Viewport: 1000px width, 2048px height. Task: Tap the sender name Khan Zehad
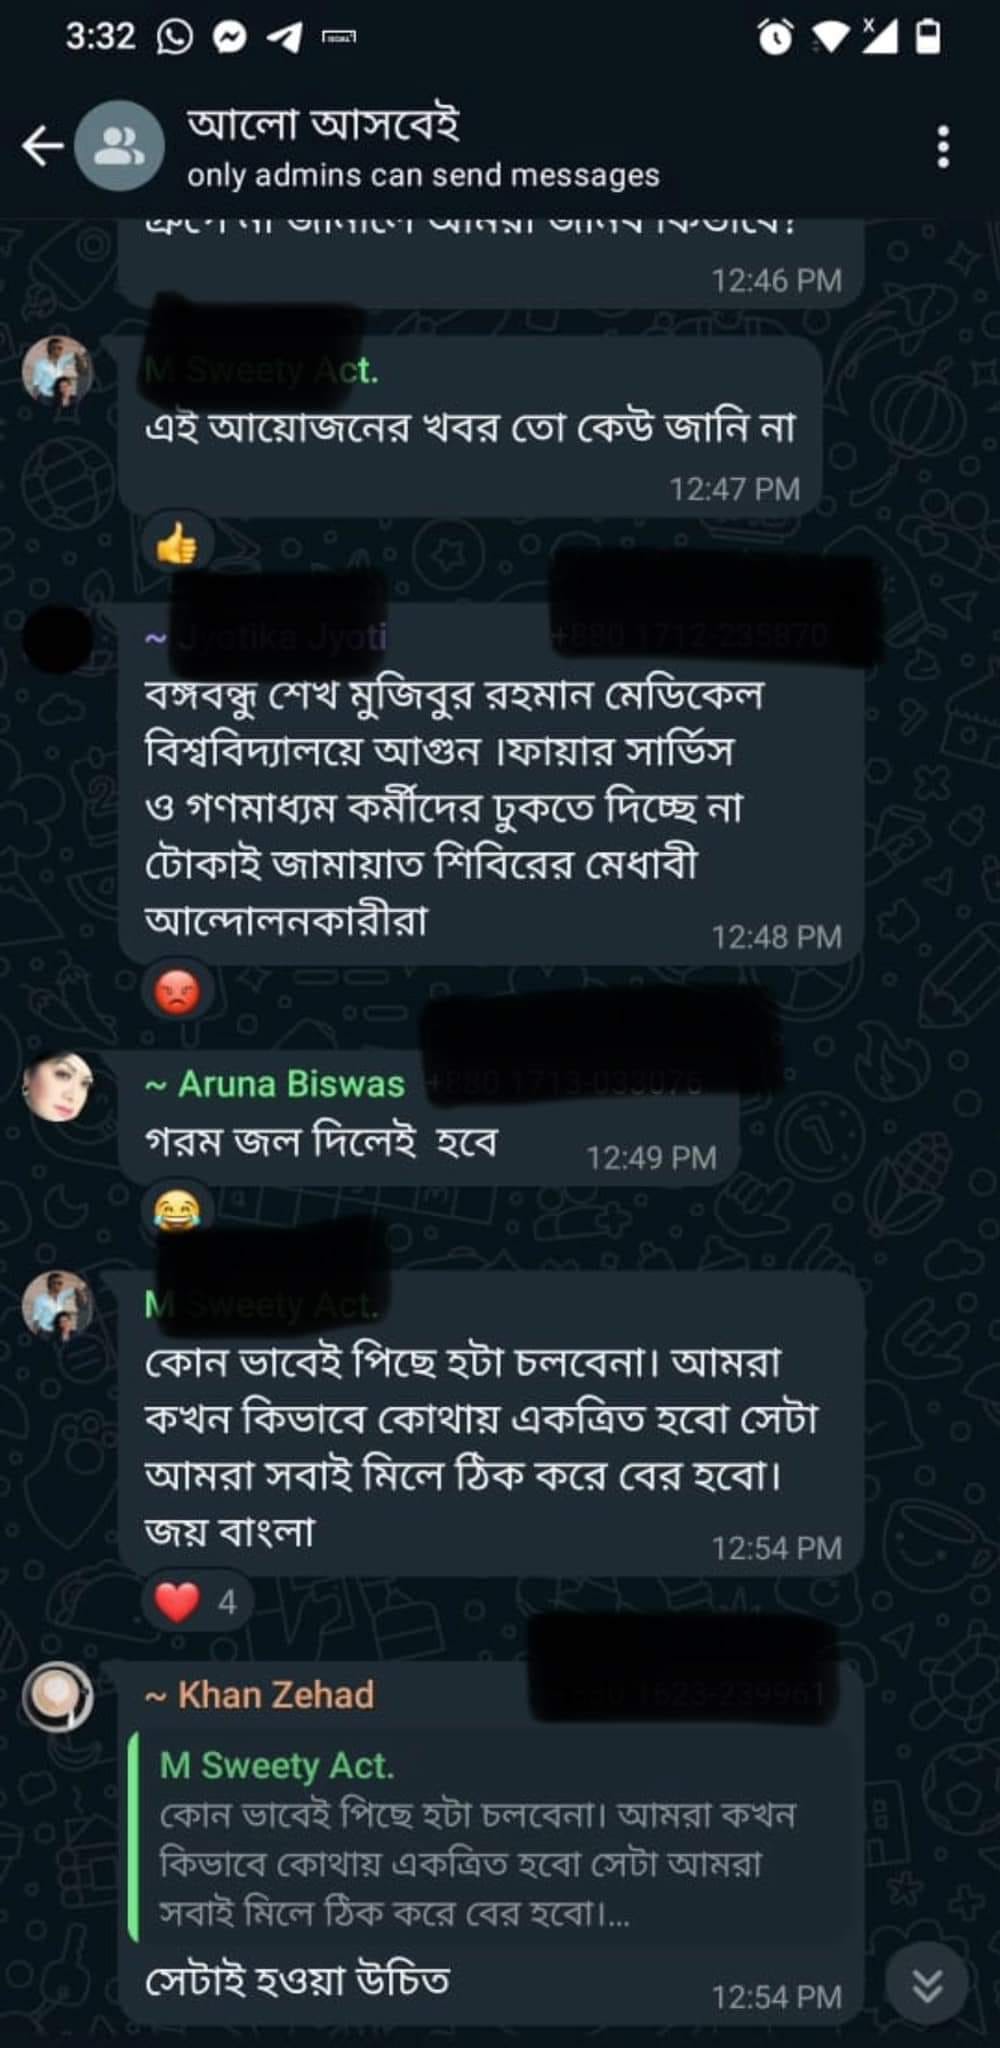[276, 1695]
